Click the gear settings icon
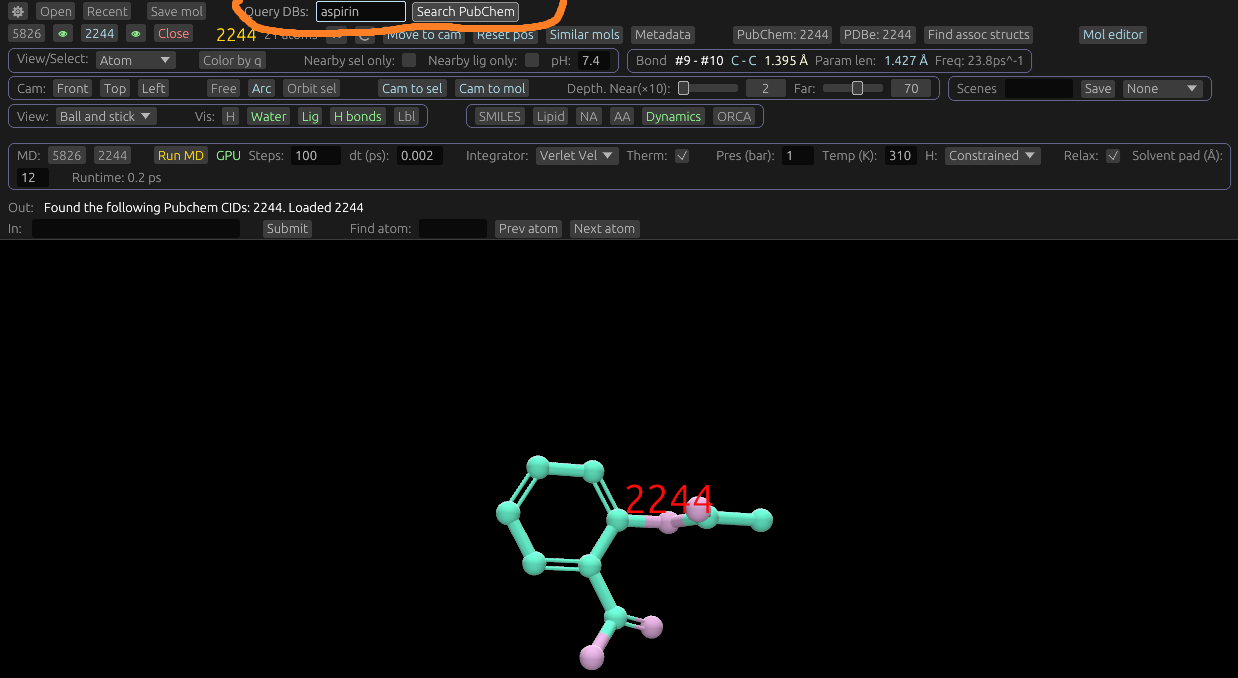 [x=17, y=11]
